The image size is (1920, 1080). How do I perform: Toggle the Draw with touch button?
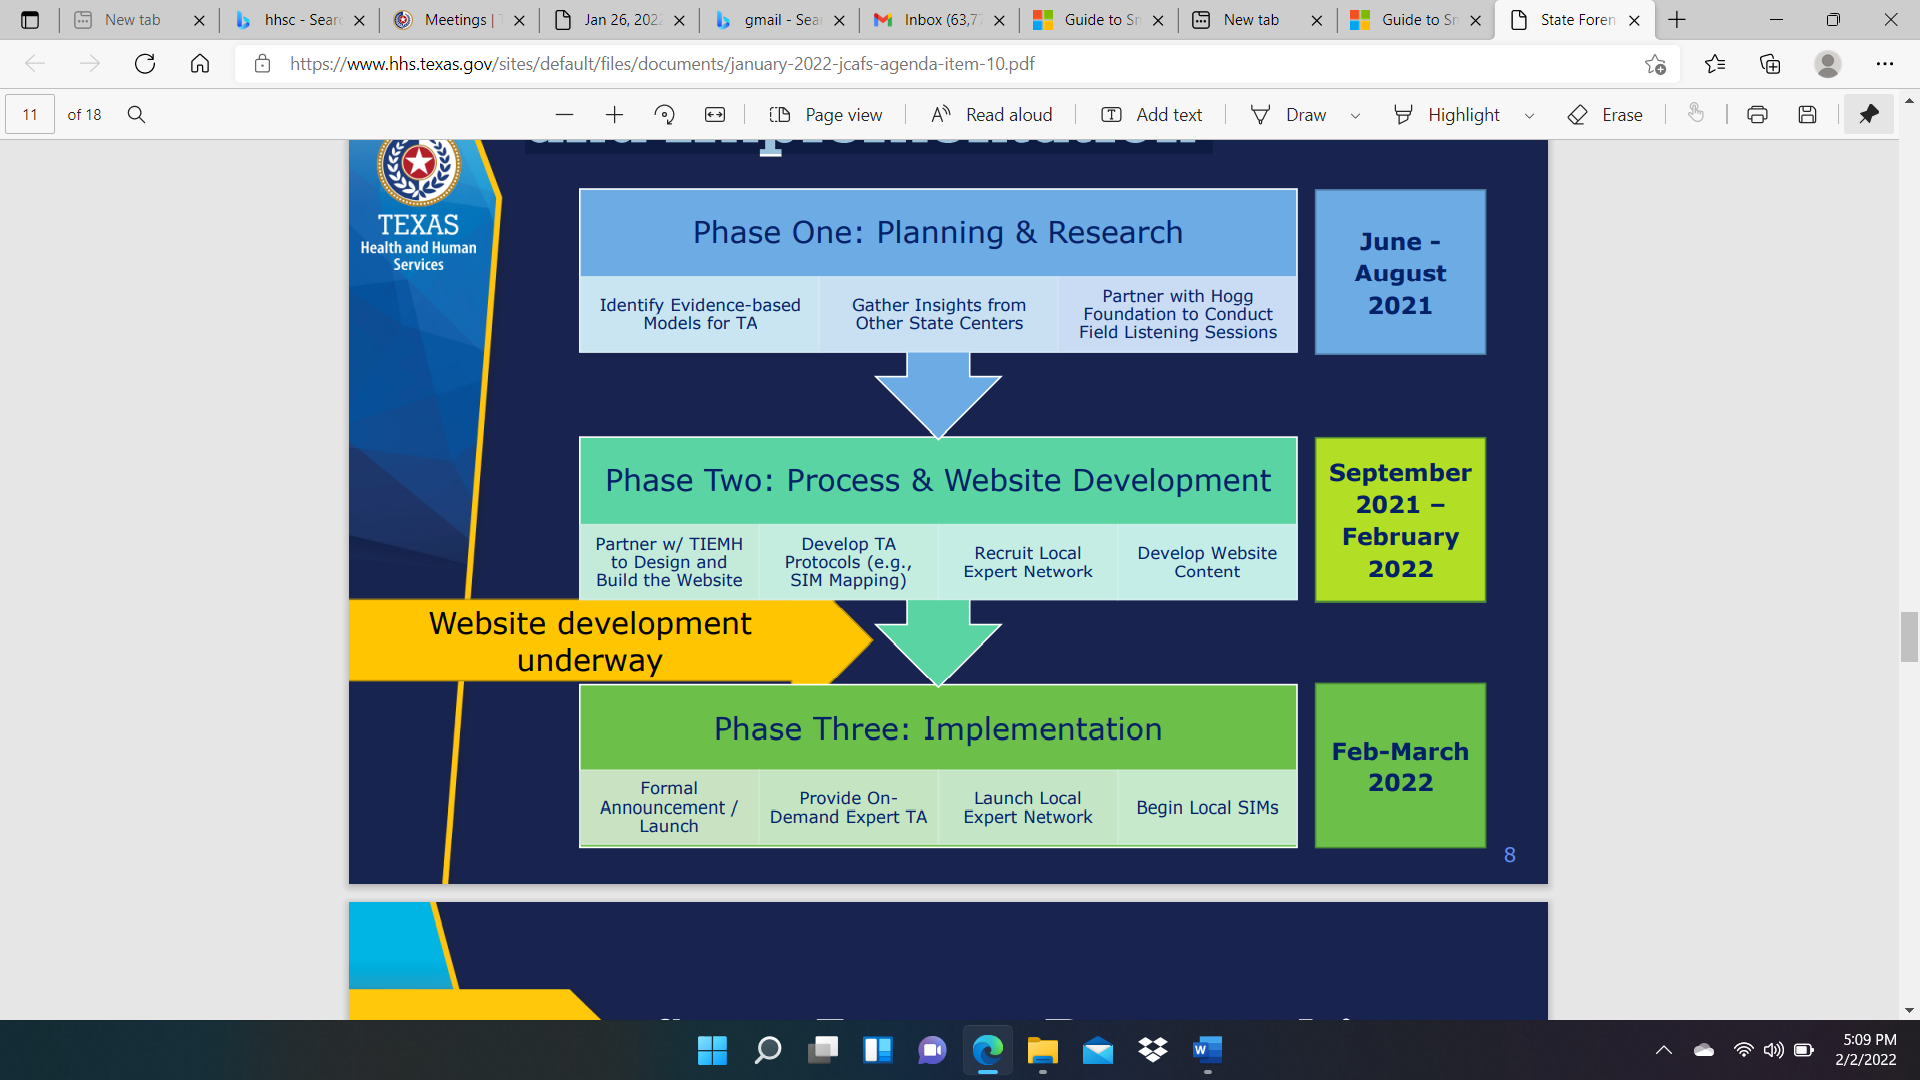(x=1696, y=114)
